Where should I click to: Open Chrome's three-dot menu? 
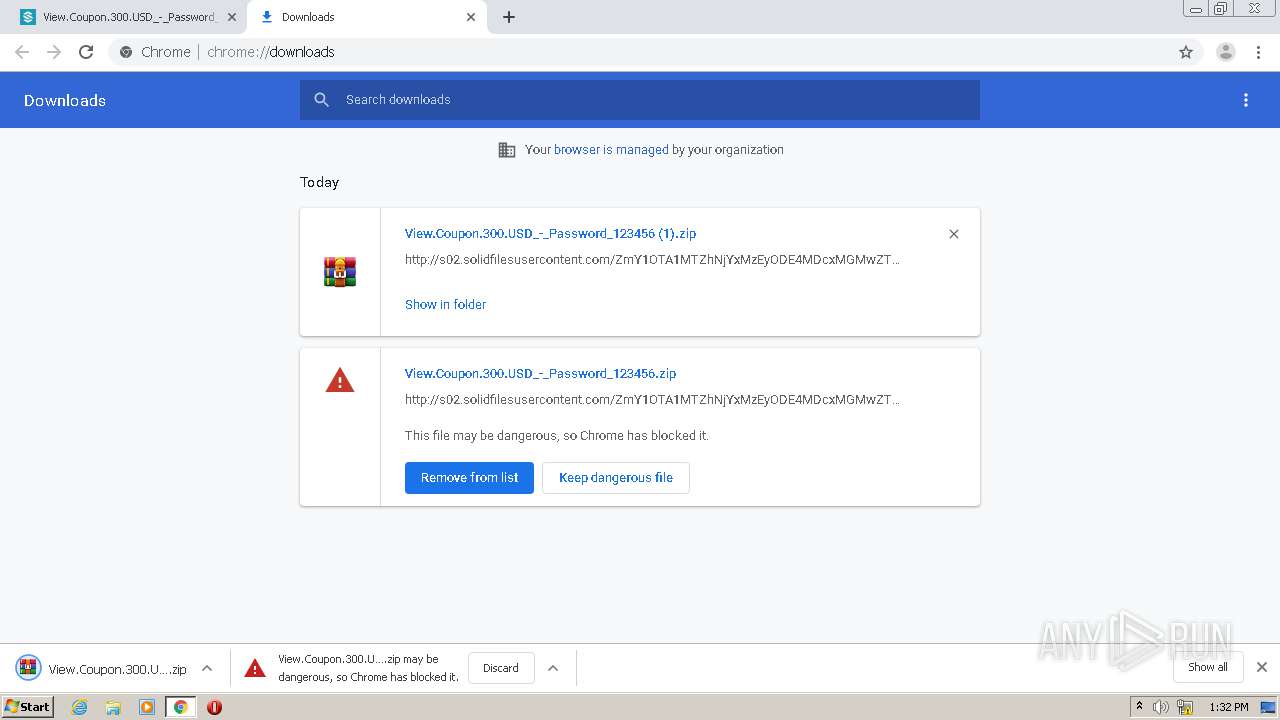1259,52
